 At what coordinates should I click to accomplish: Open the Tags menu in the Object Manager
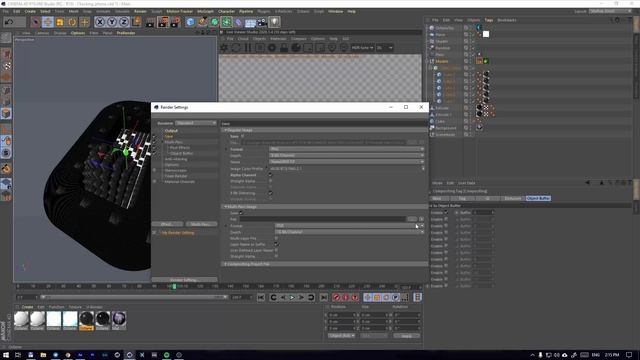point(489,20)
